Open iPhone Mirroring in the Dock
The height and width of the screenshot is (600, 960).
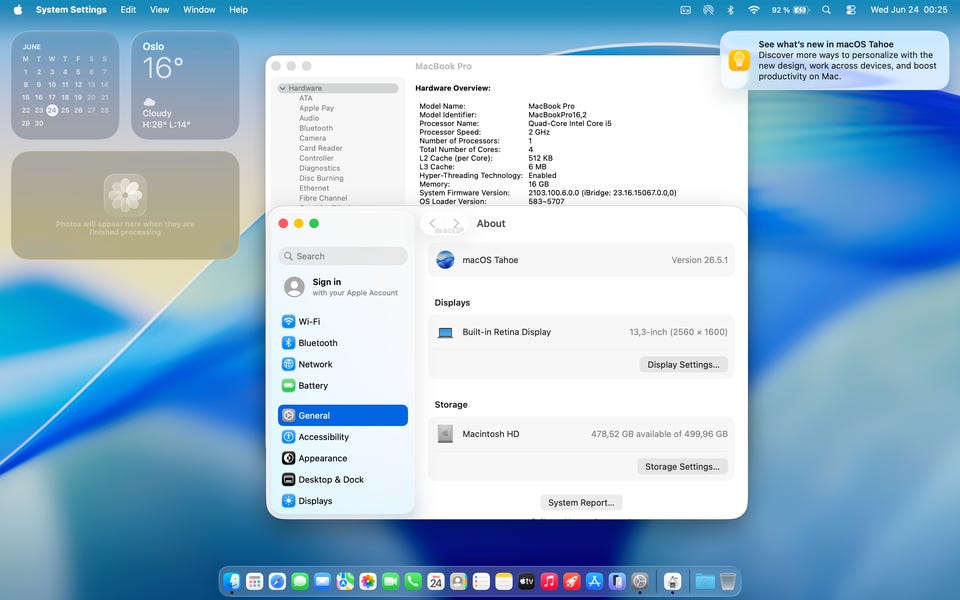(617, 581)
